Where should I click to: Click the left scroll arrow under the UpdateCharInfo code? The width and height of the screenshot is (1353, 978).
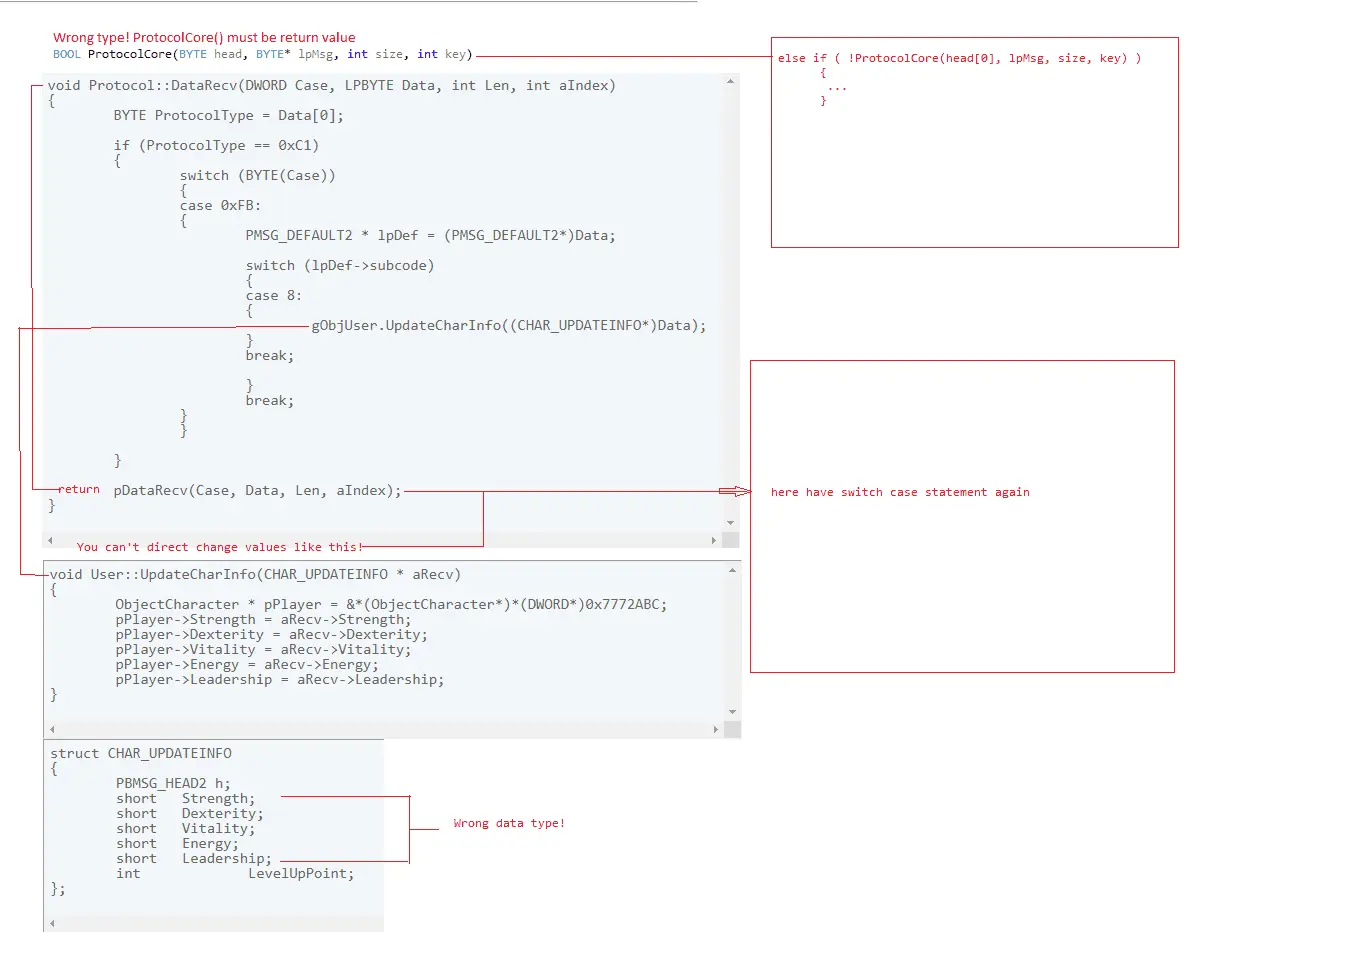[52, 730]
